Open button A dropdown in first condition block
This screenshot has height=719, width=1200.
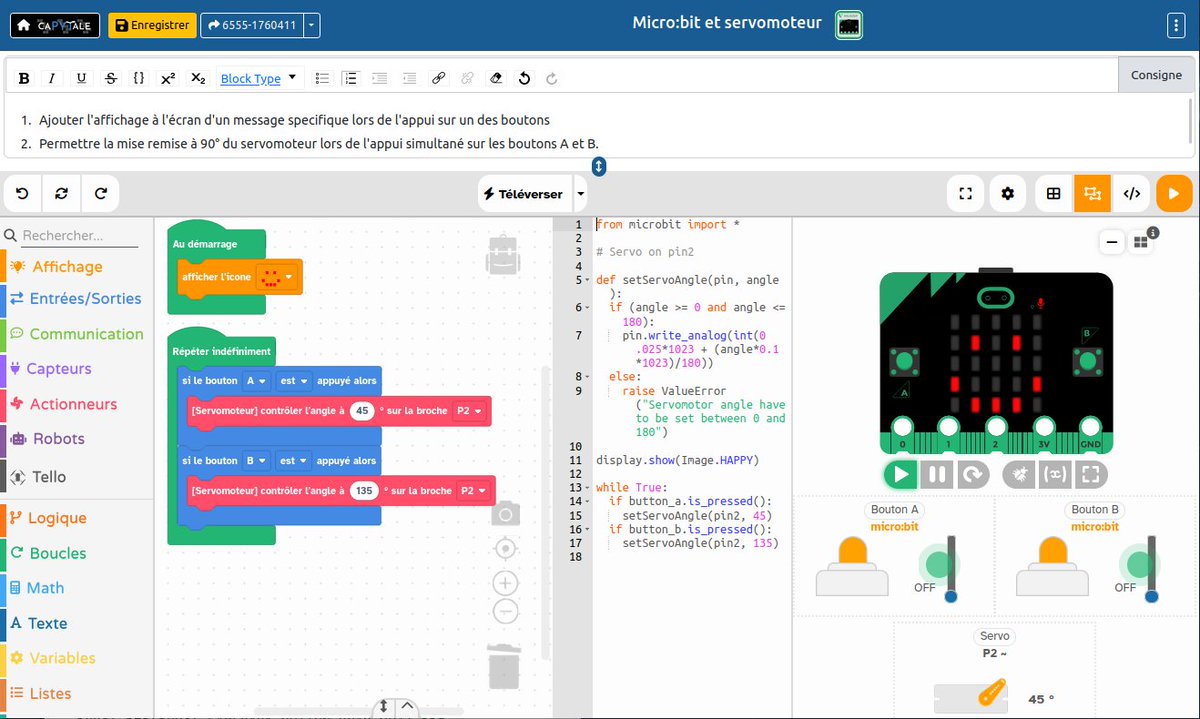click(256, 381)
